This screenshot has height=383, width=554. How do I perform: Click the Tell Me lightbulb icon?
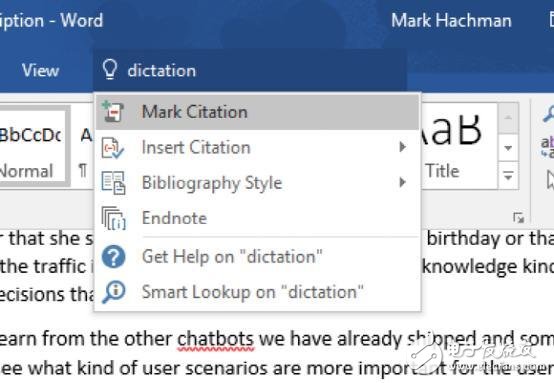110,69
